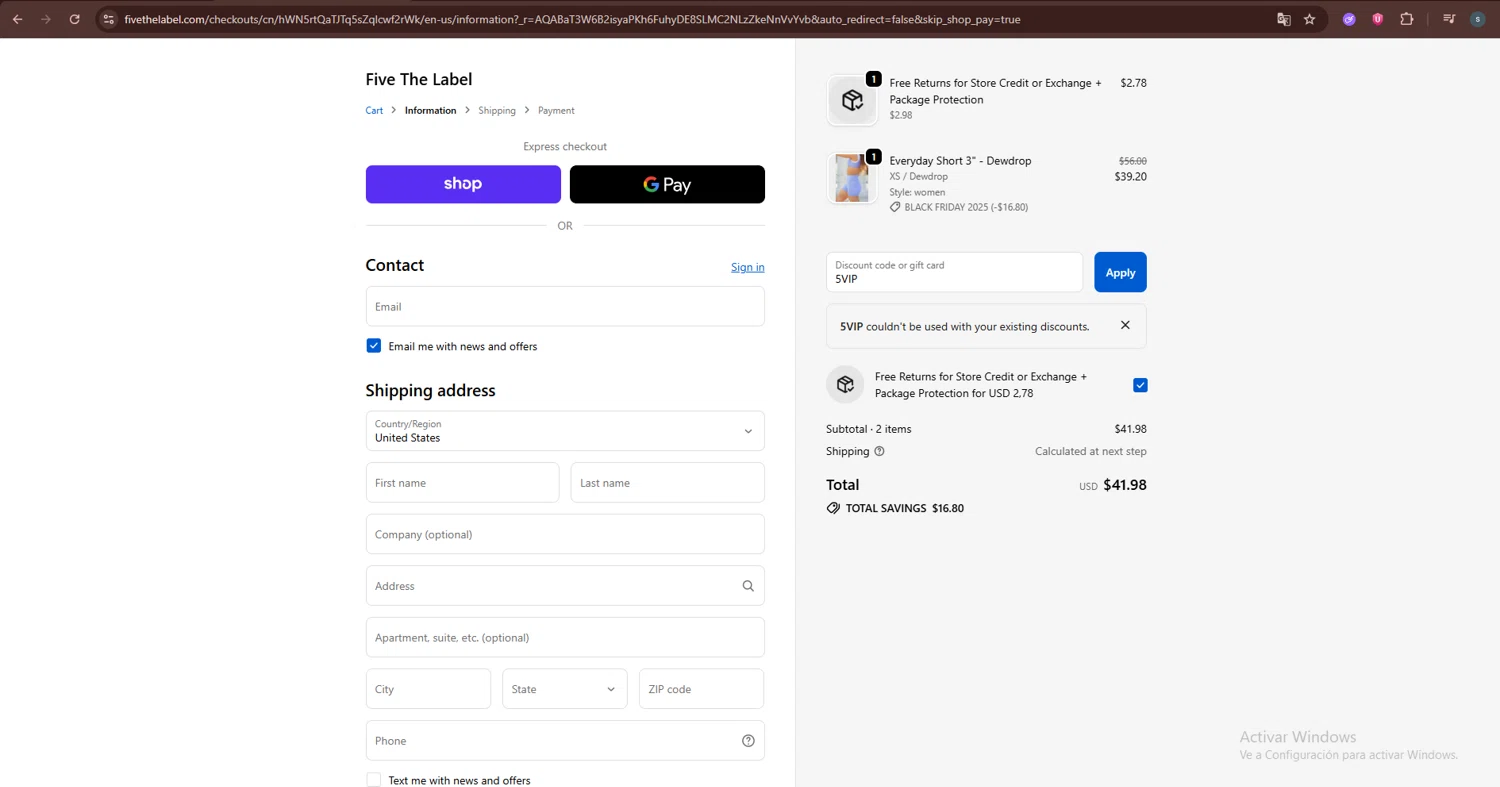Click the Total Savings tag icon

pos(833,508)
